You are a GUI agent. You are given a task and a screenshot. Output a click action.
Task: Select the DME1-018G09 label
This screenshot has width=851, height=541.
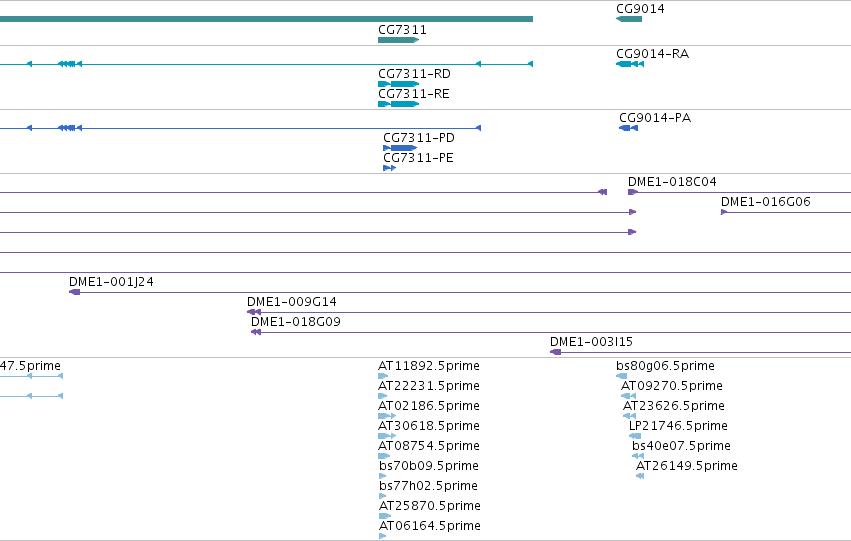(x=296, y=322)
